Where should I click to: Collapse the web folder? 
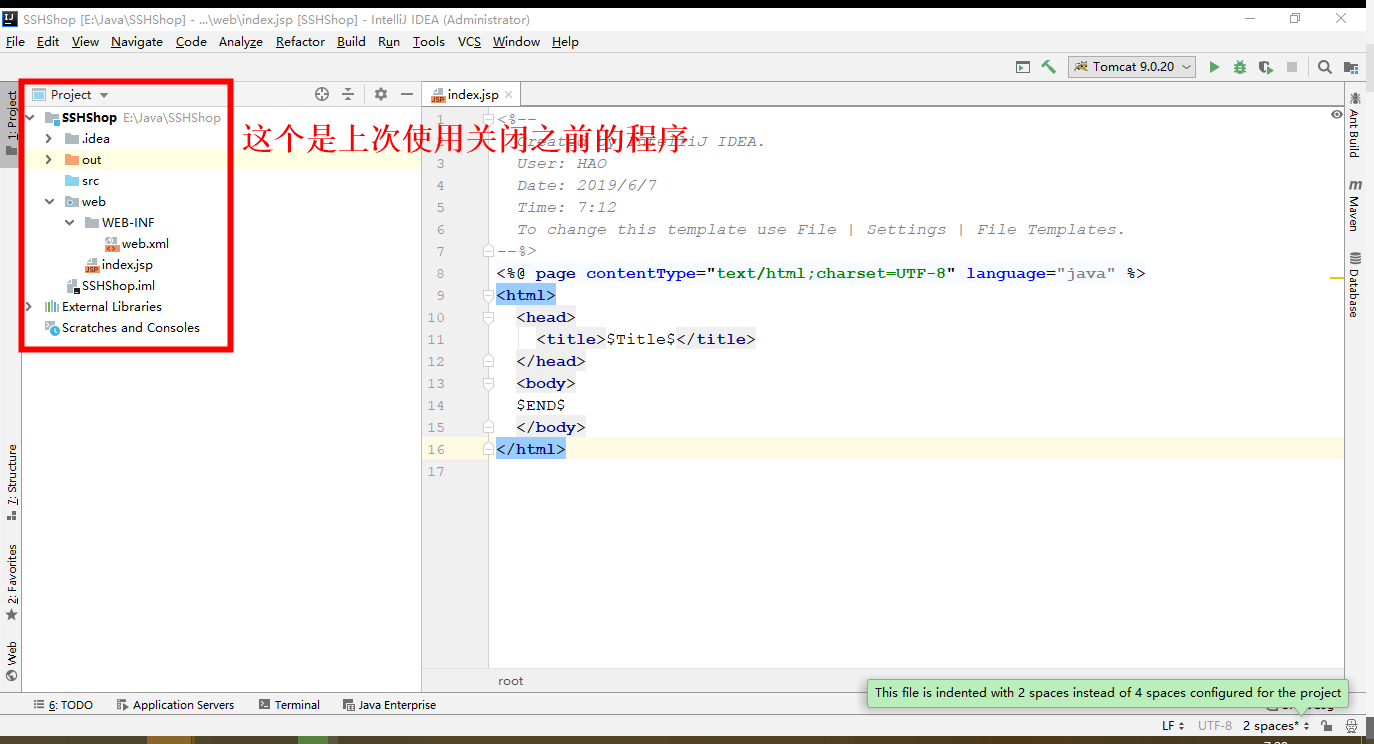click(49, 202)
